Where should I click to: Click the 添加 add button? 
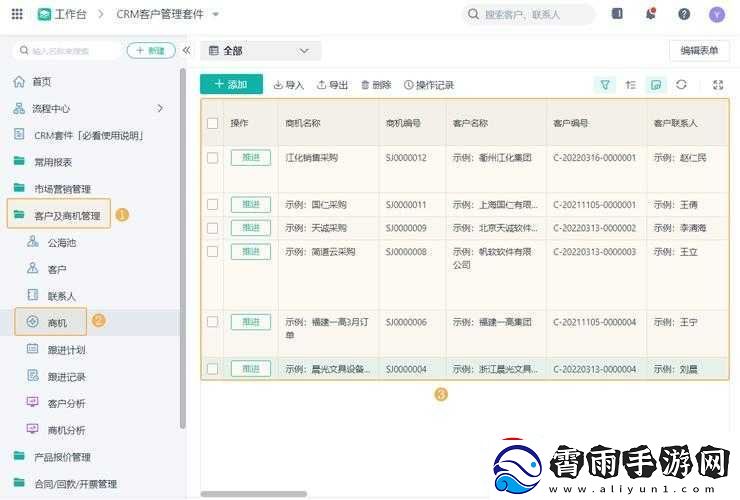[x=231, y=85]
